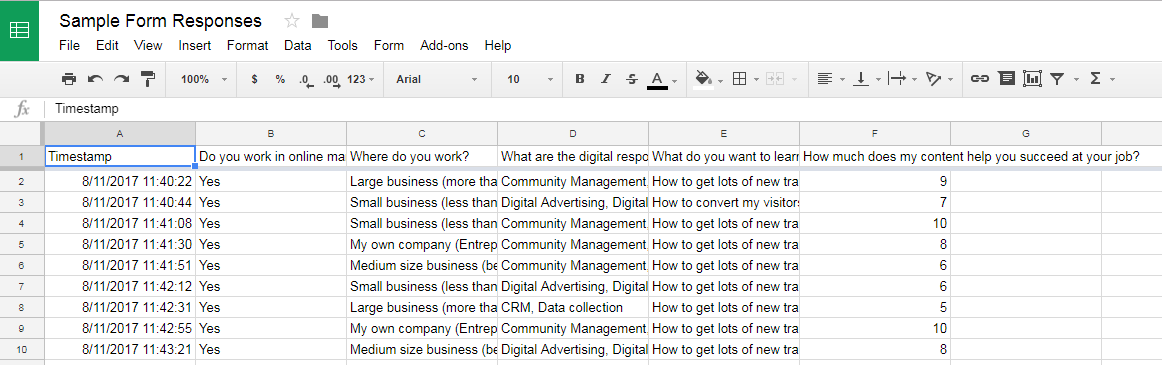
Task: Open the Tools menu
Action: [x=342, y=46]
